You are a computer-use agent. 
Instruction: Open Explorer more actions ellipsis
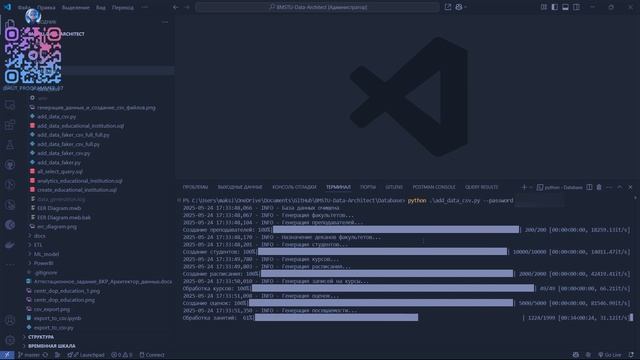(x=165, y=22)
